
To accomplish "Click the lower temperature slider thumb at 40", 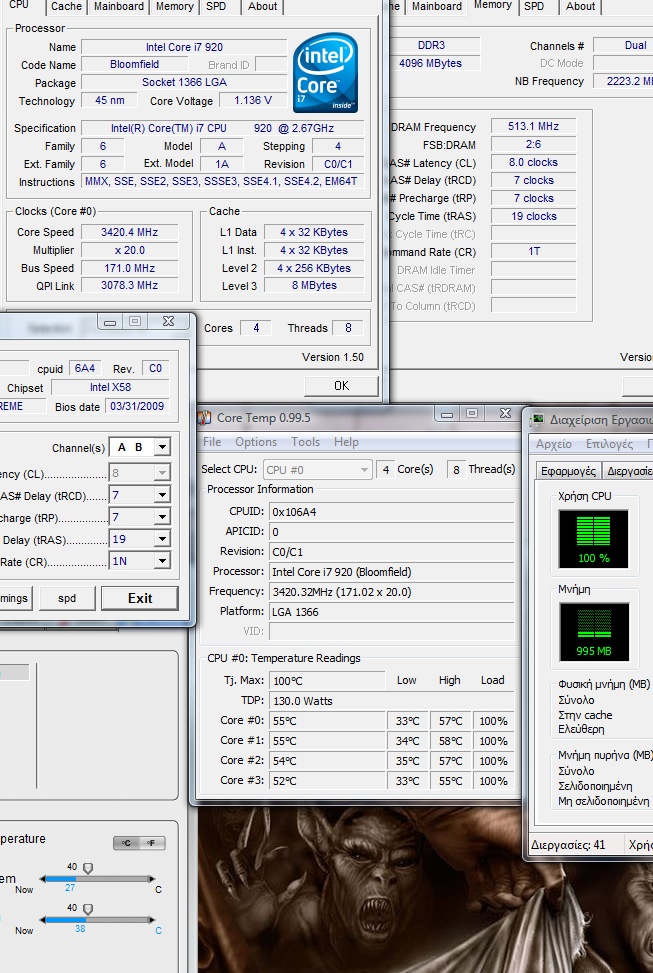I will (x=88, y=909).
